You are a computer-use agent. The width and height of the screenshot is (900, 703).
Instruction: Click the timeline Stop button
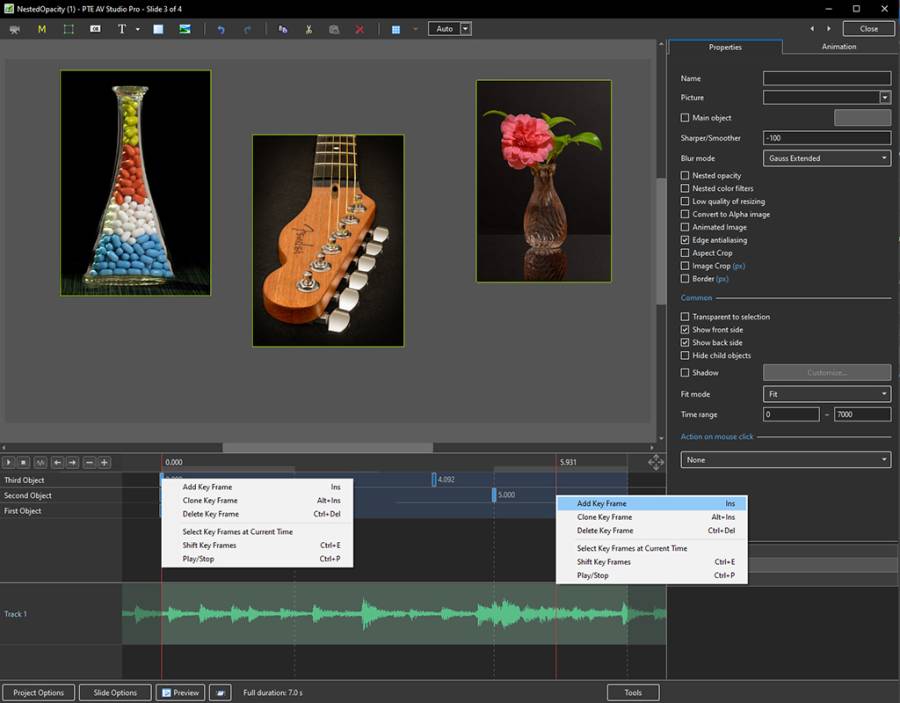point(24,462)
